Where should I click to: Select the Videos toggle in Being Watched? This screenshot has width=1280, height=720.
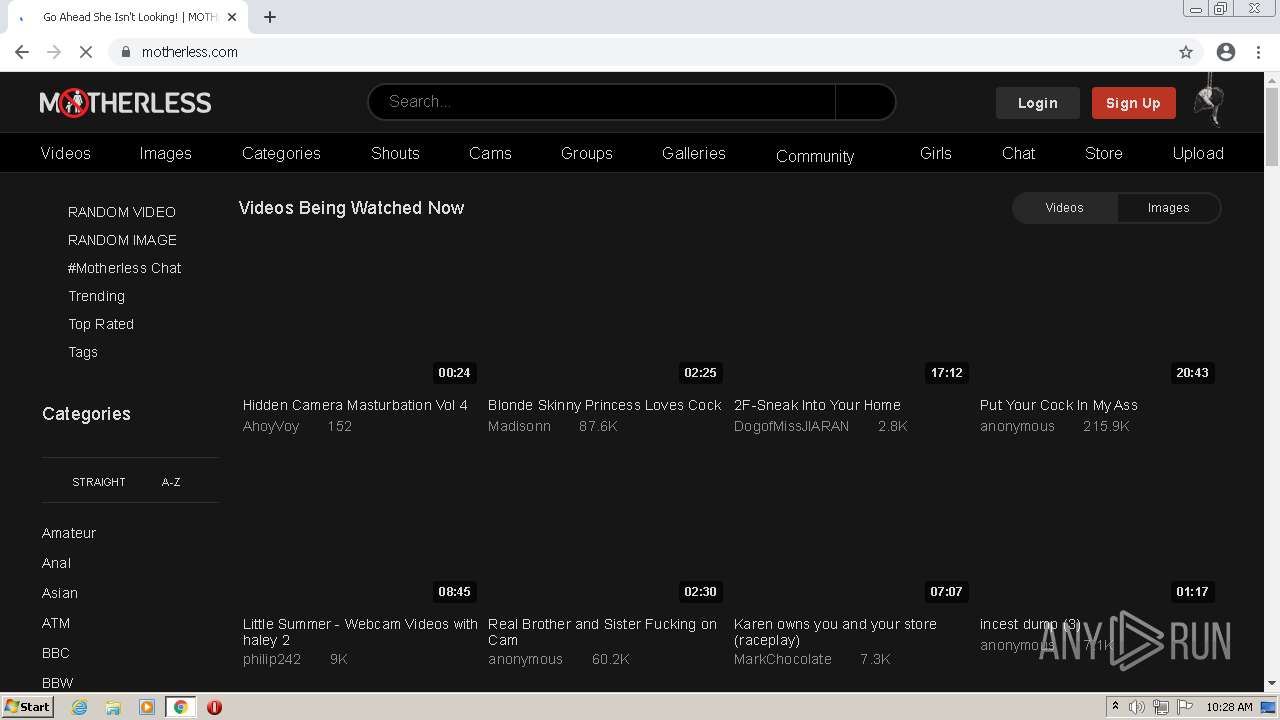click(x=1065, y=208)
